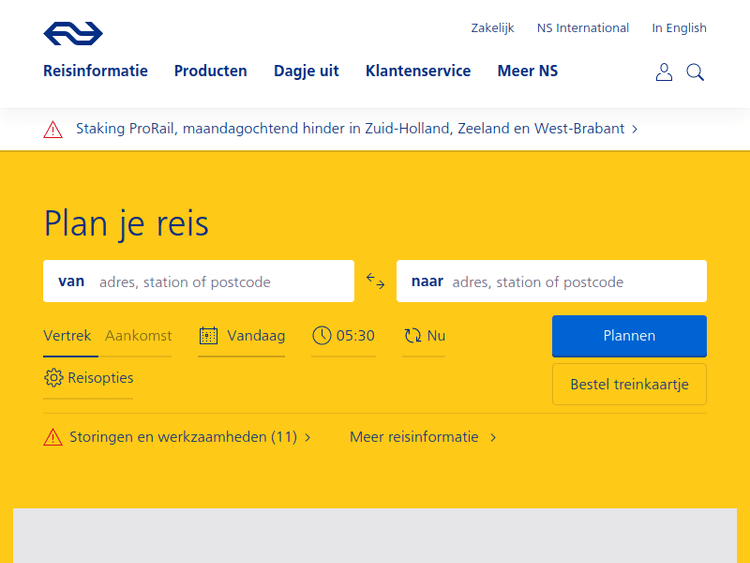Viewport: 750px width, 563px height.
Task: Expand the Meer NS menu
Action: click(527, 71)
